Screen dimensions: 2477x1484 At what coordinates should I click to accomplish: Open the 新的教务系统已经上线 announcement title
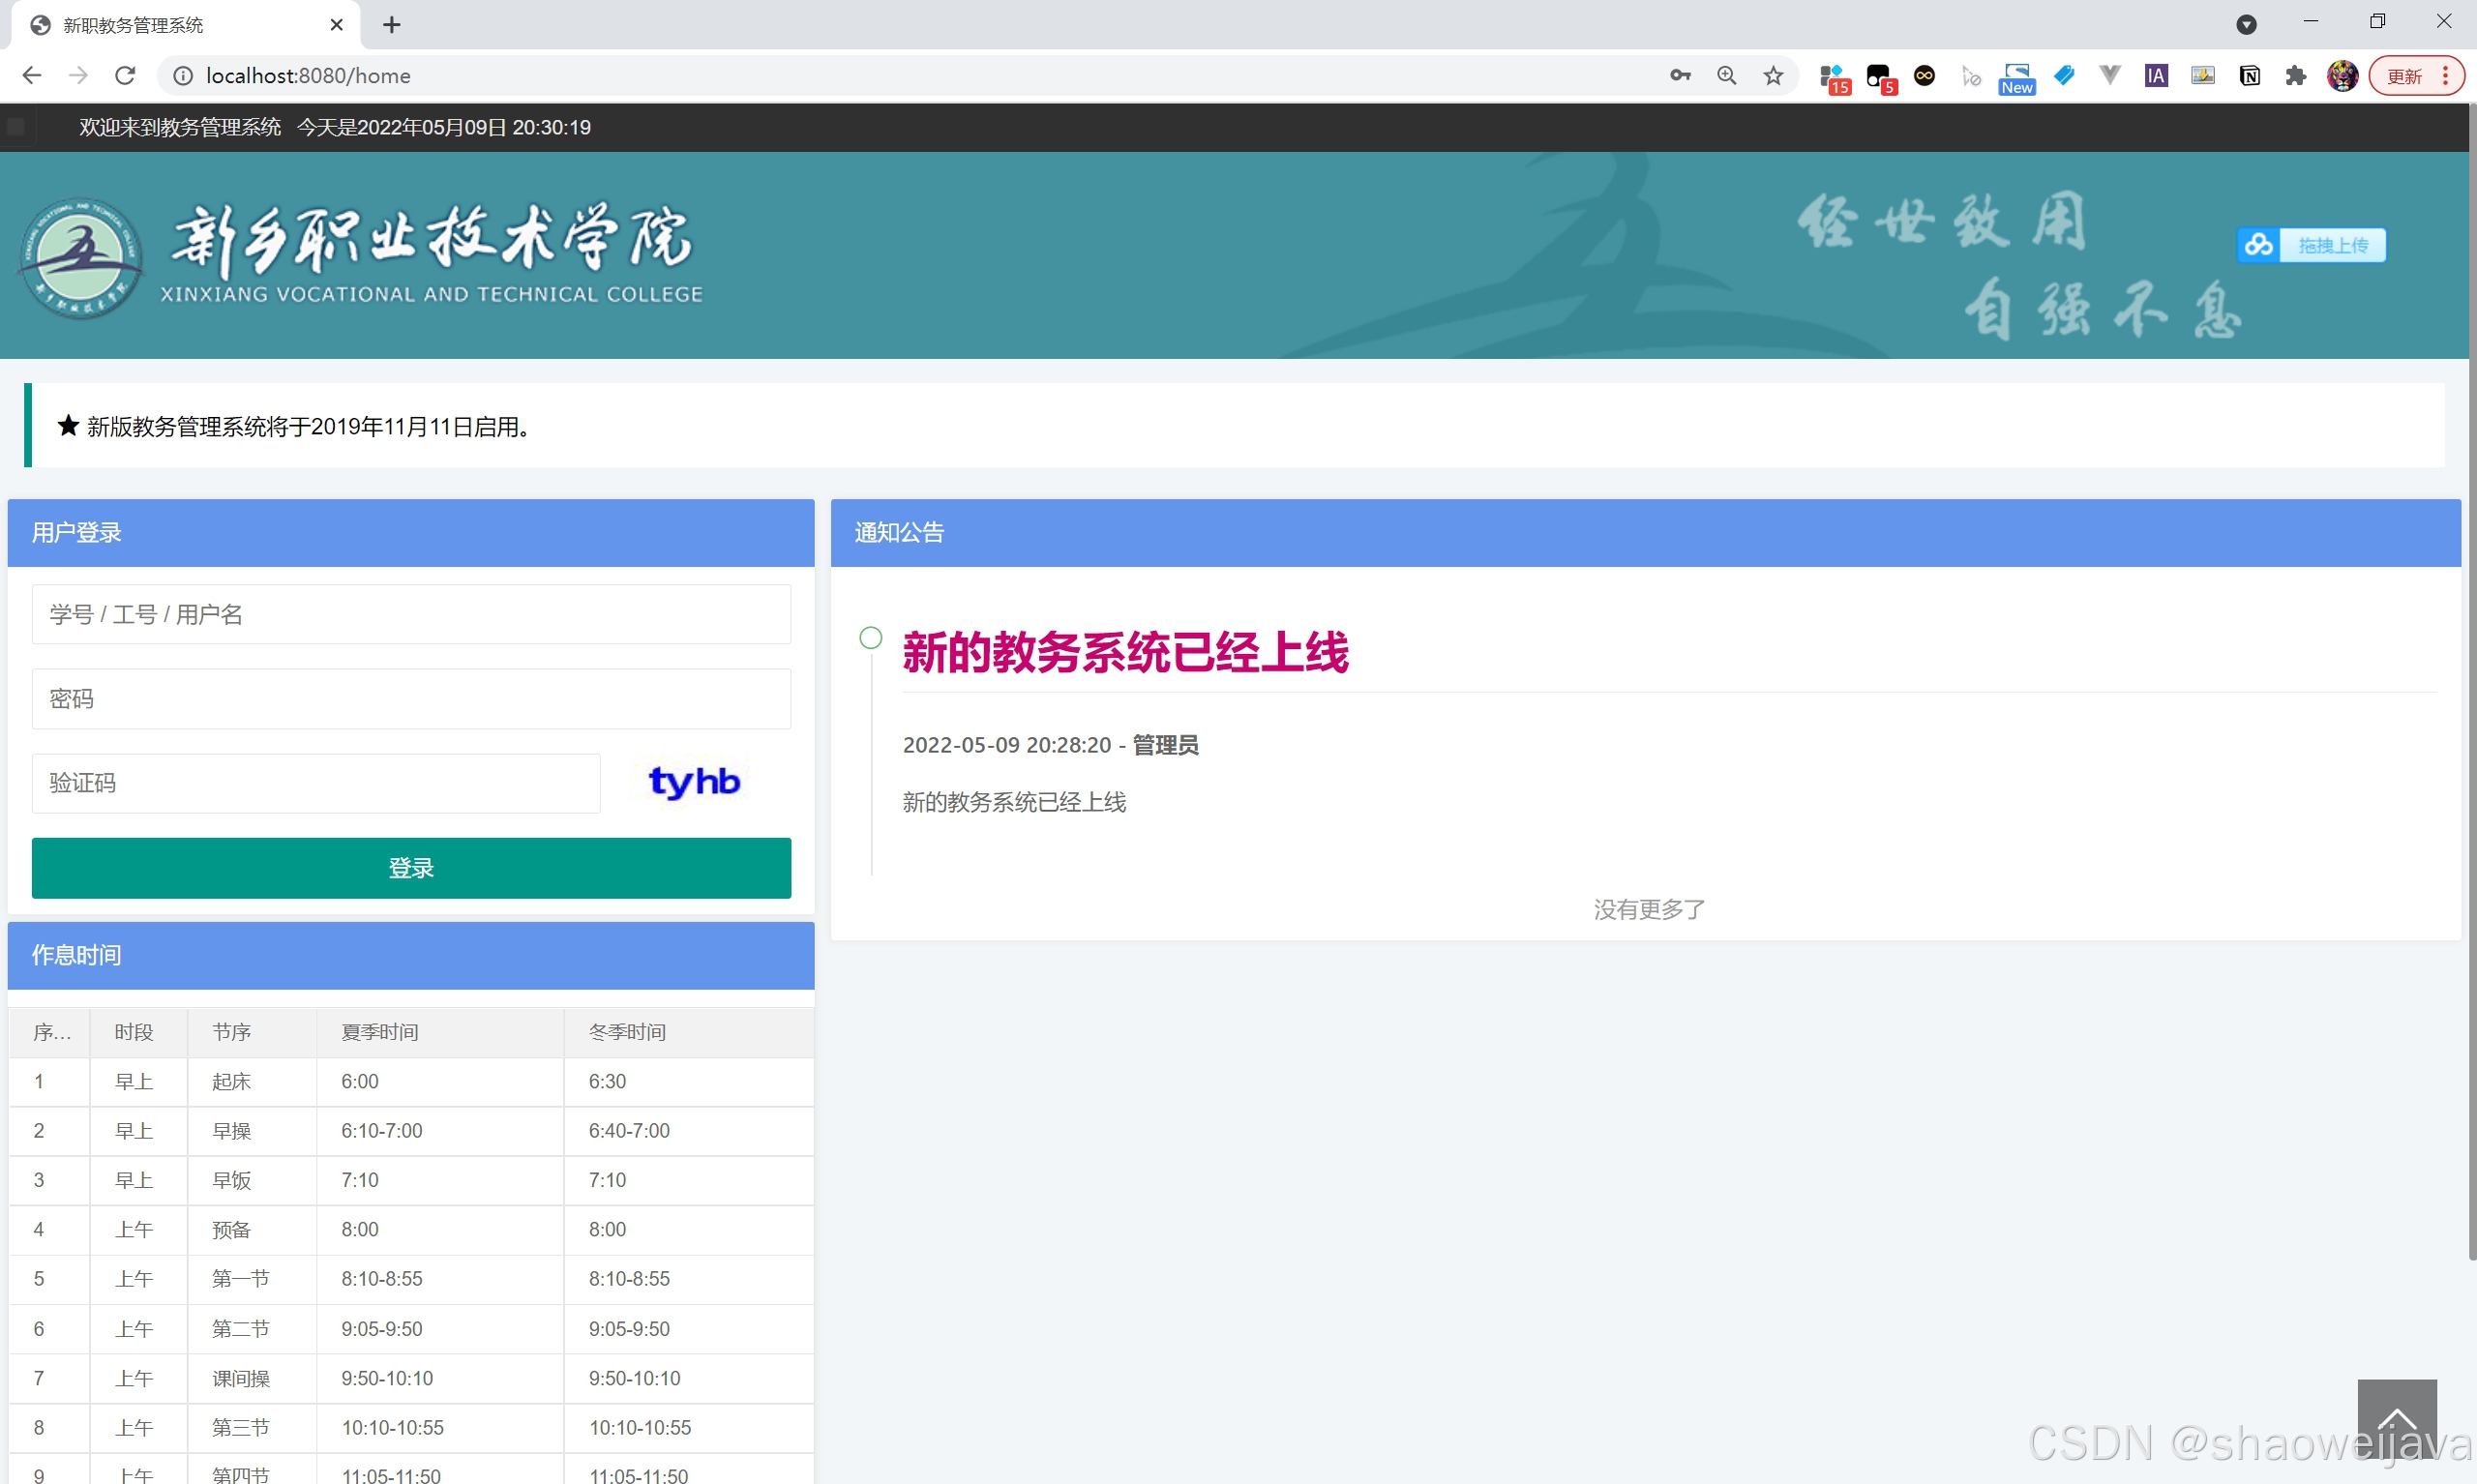click(x=1125, y=653)
